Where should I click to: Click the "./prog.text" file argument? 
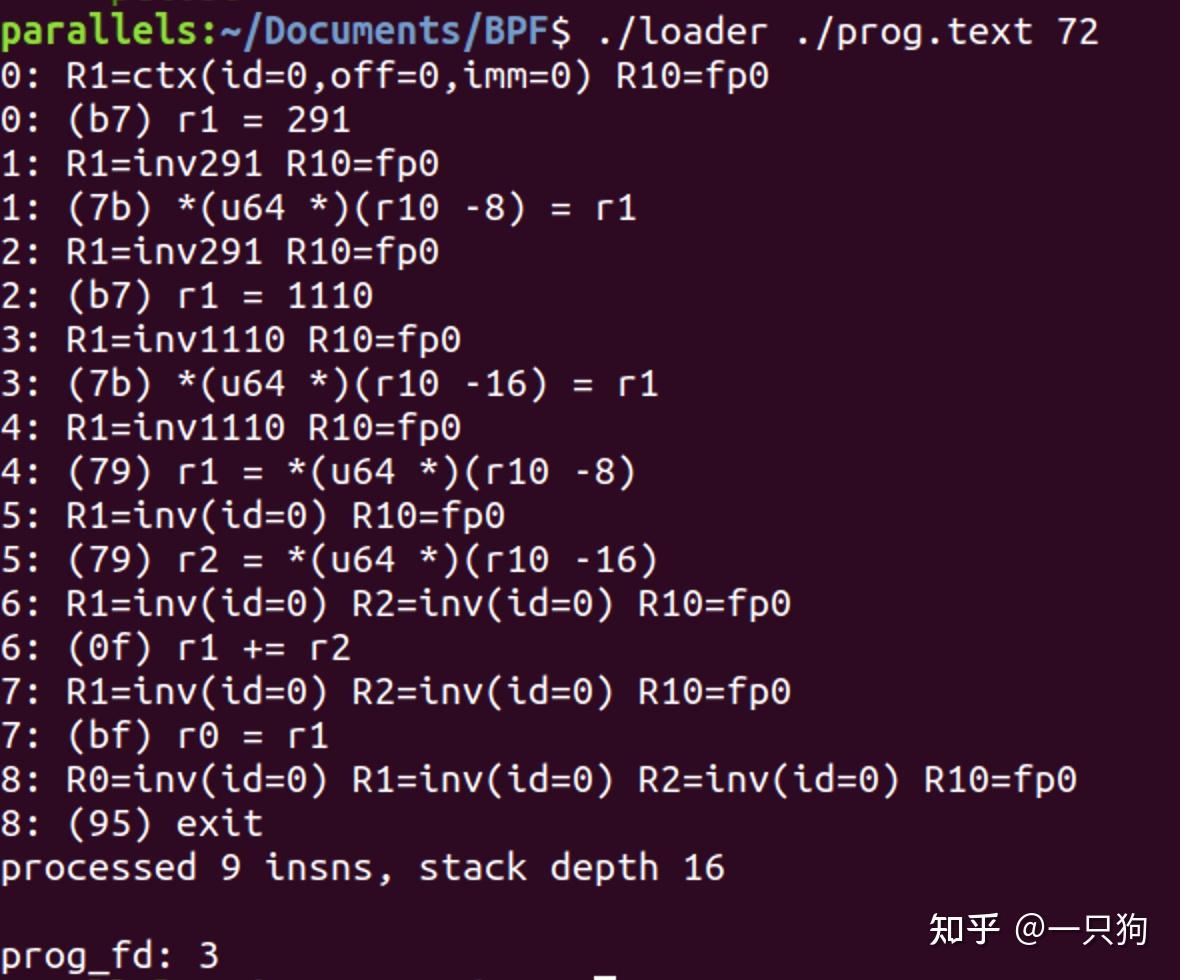coord(914,32)
